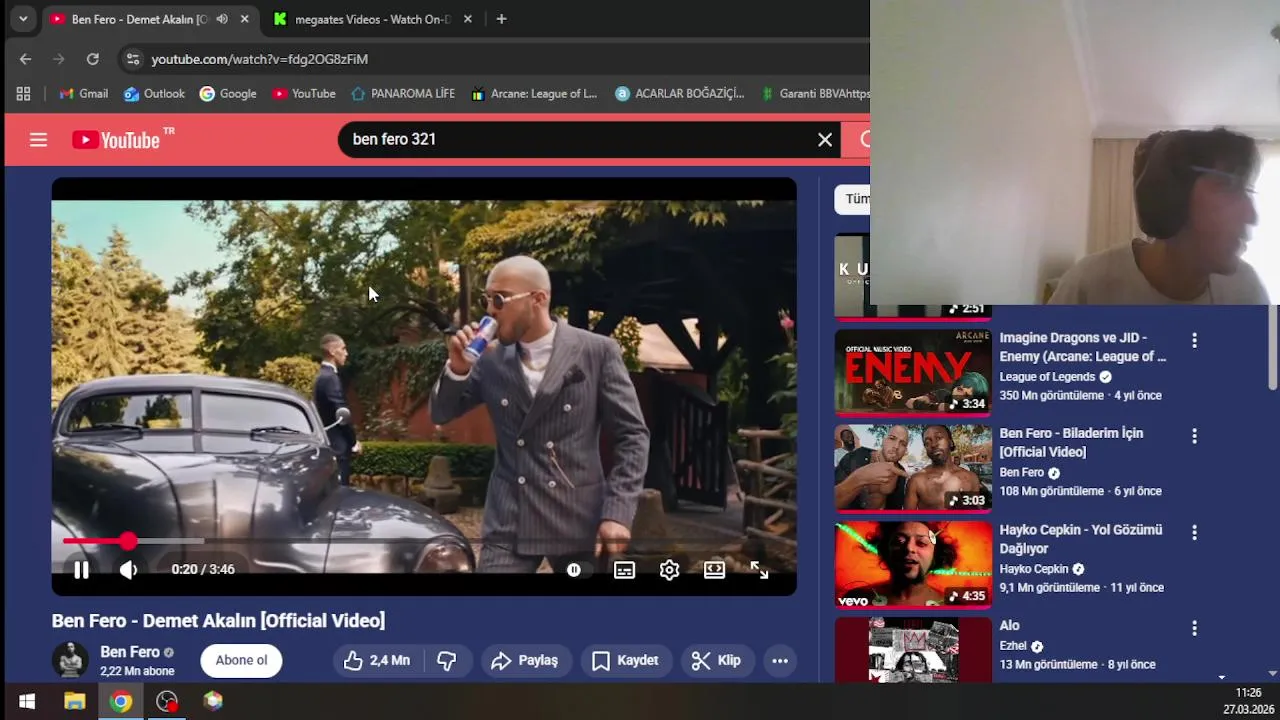Close the Ben Fero - Demet Akalın tab

244,19
